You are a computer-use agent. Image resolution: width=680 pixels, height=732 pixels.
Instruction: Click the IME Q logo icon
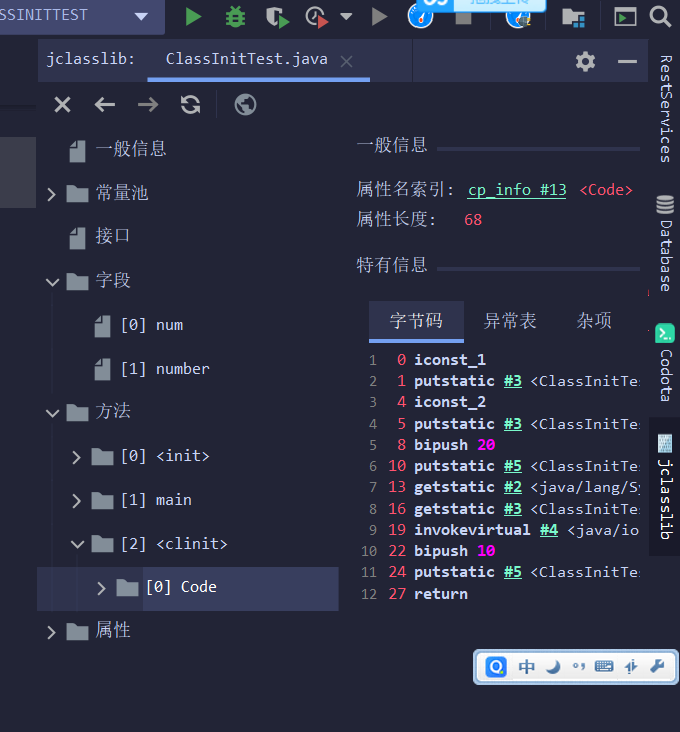(496, 667)
